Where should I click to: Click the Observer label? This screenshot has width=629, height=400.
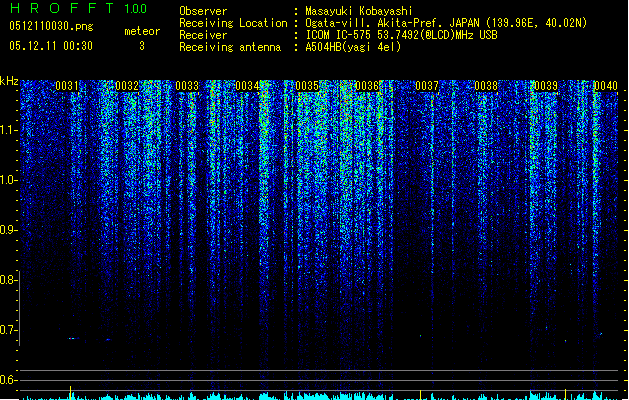coord(203,11)
